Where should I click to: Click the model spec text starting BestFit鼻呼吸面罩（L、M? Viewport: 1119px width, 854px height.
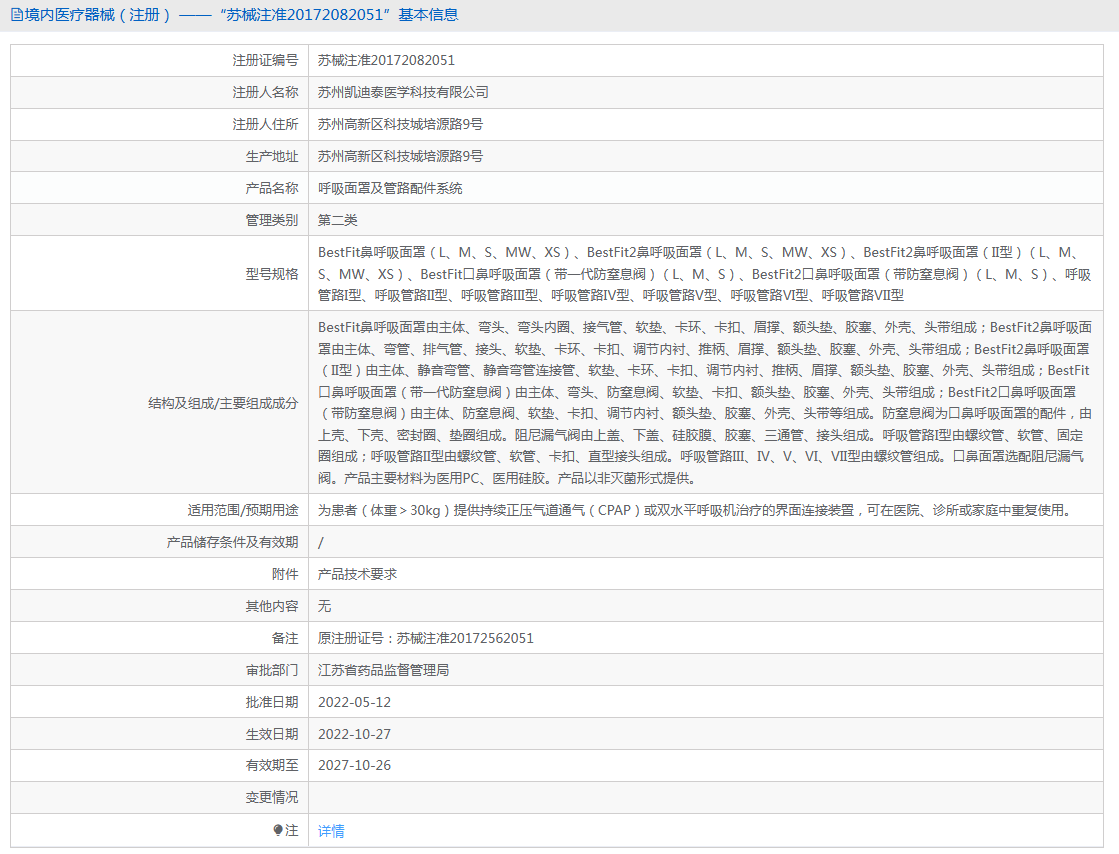point(704,274)
